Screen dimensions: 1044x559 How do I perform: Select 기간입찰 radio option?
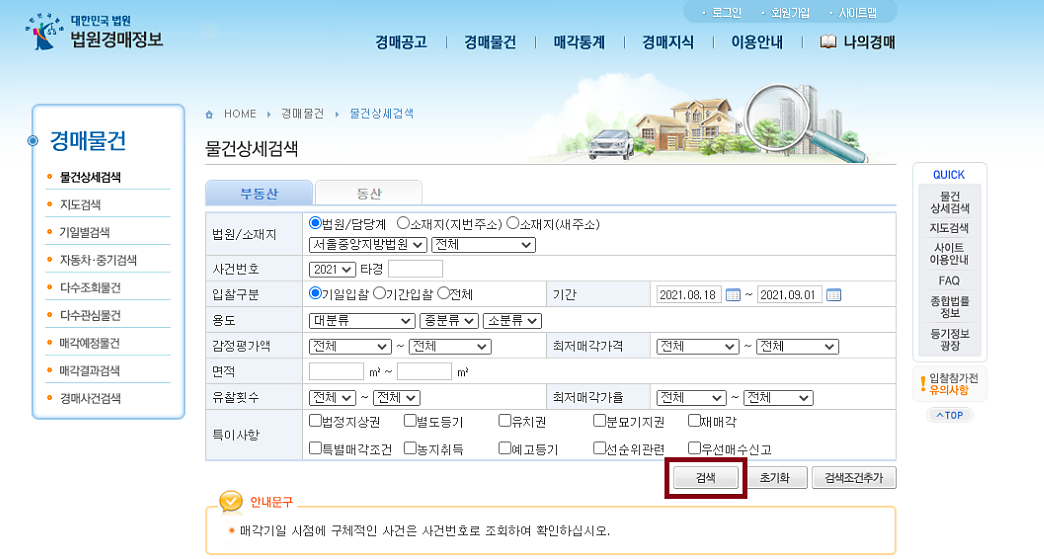click(x=380, y=293)
